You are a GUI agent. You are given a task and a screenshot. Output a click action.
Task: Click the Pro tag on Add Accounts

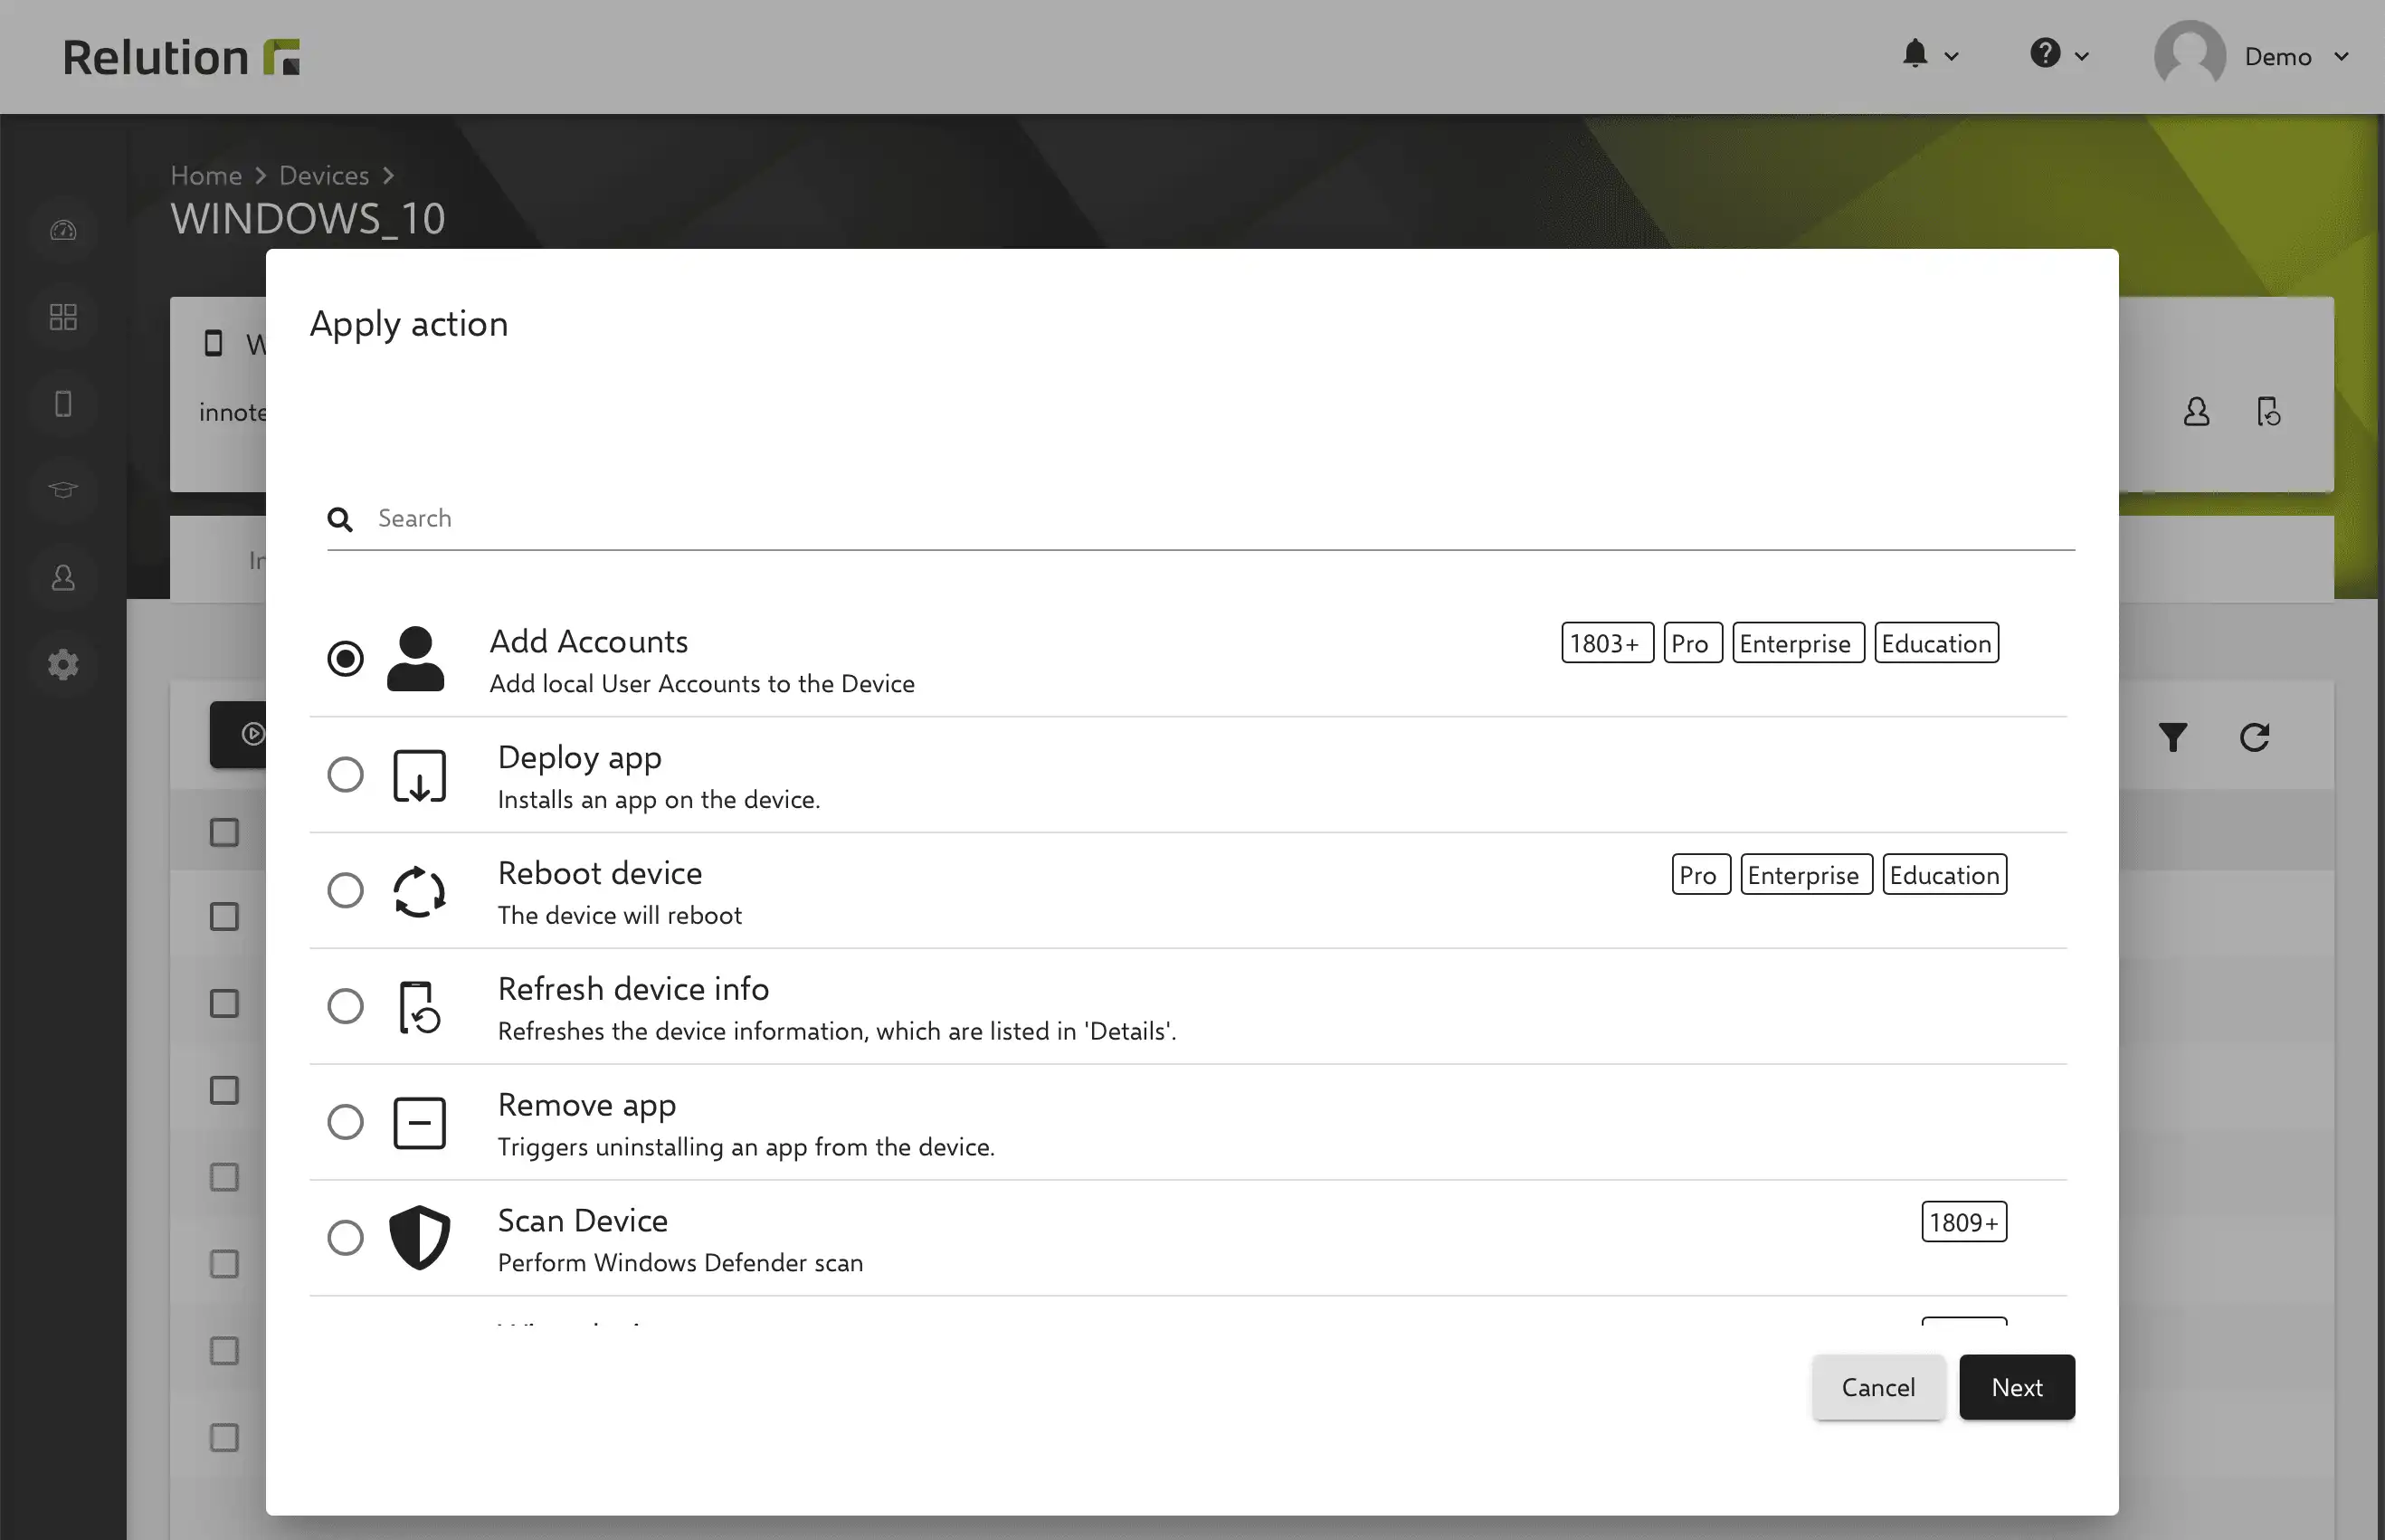coord(1692,643)
